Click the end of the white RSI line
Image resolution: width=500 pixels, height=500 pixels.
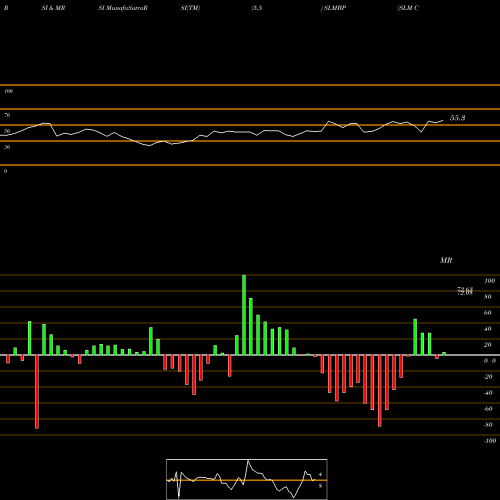(443, 120)
